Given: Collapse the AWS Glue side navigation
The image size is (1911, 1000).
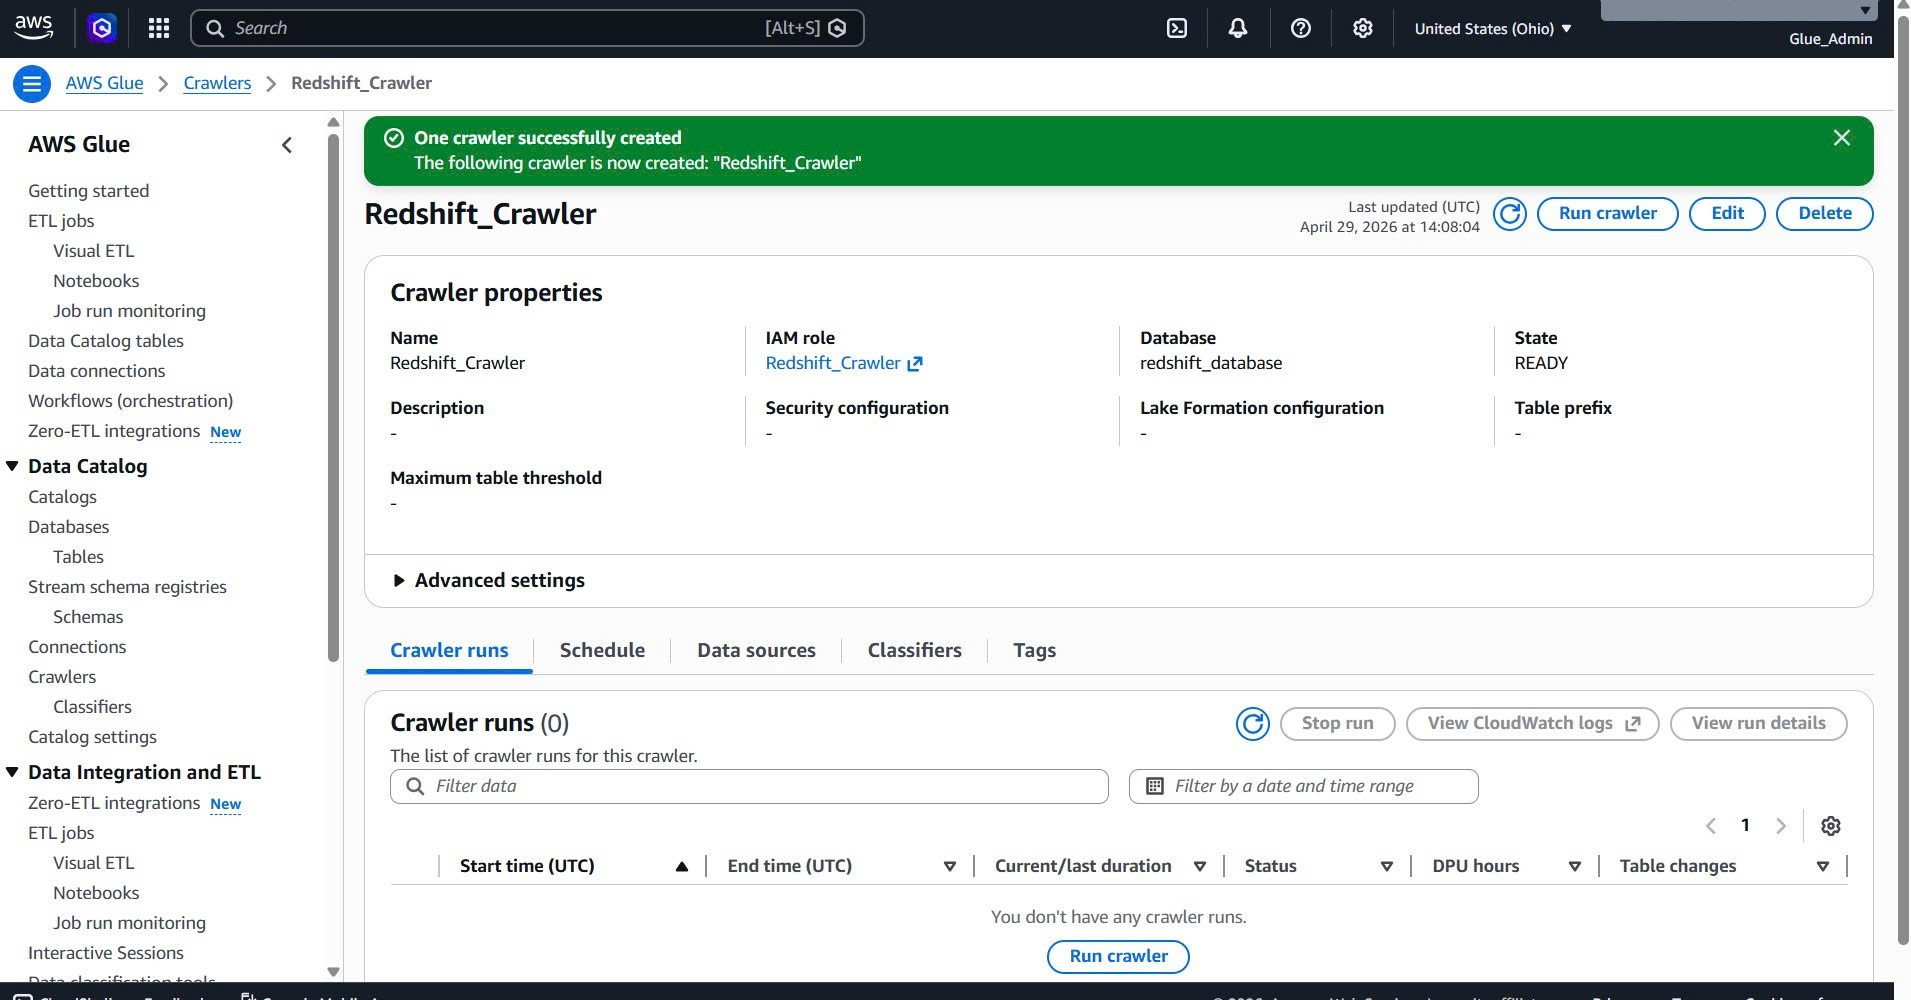Looking at the screenshot, I should click(287, 145).
